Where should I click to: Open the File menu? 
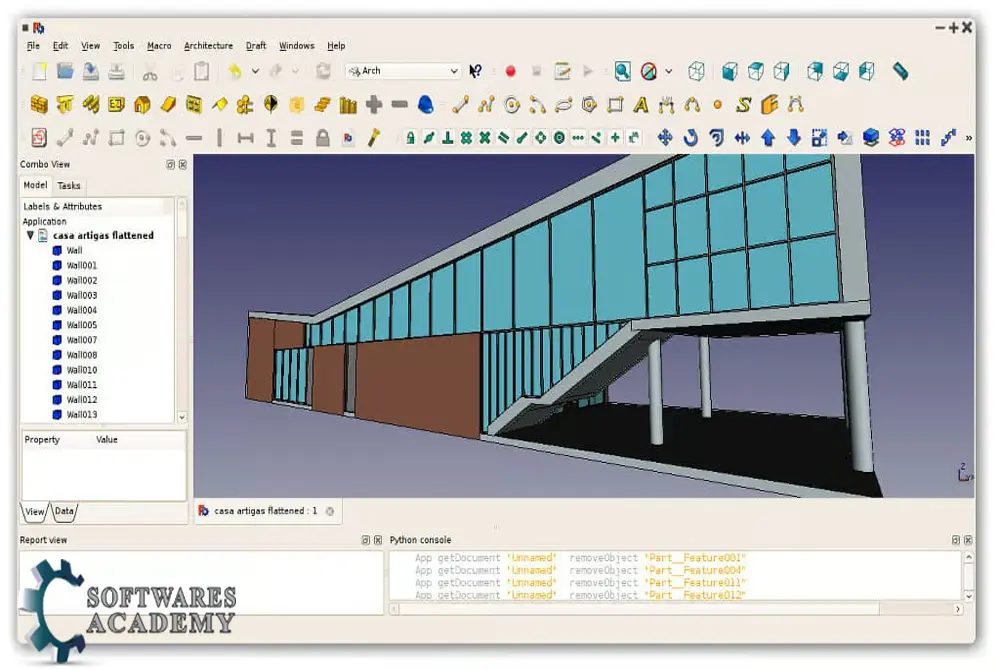(x=33, y=46)
